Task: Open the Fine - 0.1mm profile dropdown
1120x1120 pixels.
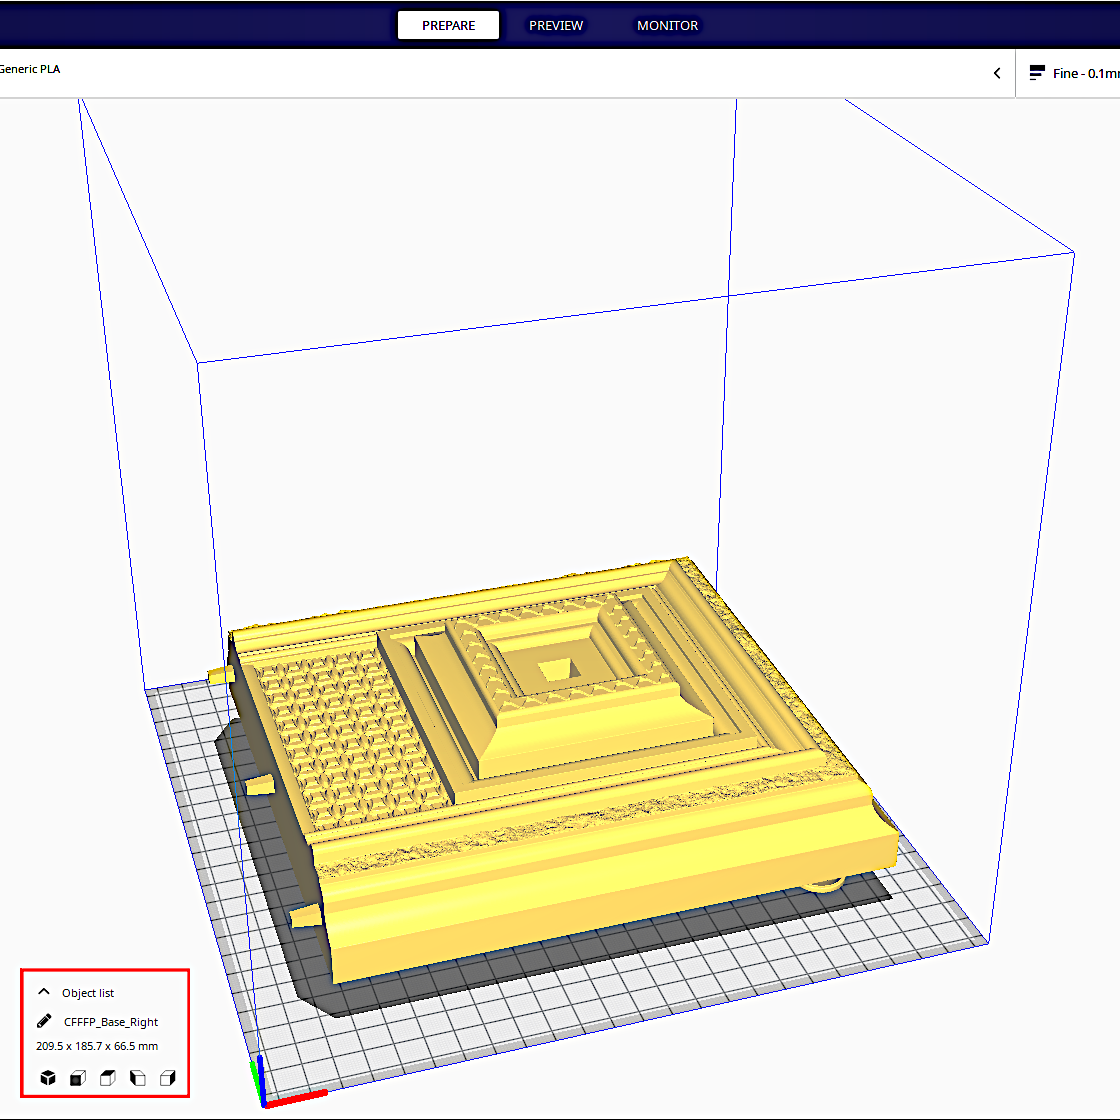Action: pyautogui.click(x=1085, y=73)
